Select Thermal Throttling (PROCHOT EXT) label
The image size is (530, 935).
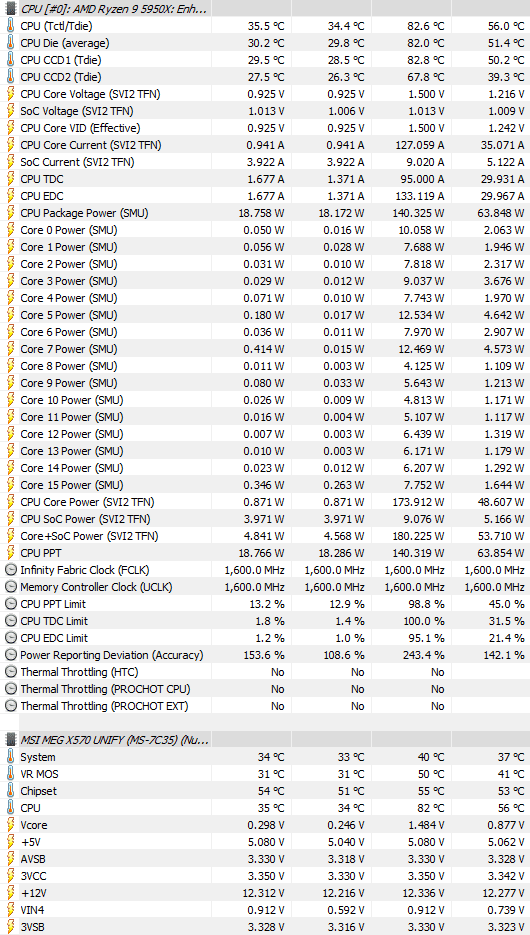104,705
